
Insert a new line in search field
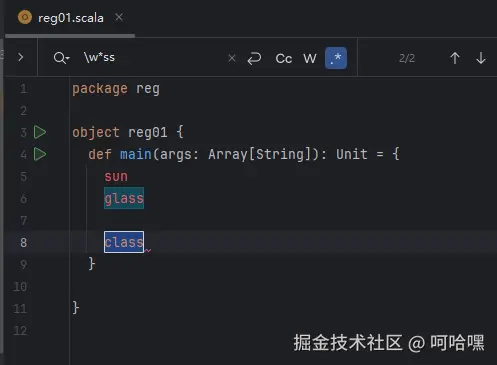click(254, 58)
